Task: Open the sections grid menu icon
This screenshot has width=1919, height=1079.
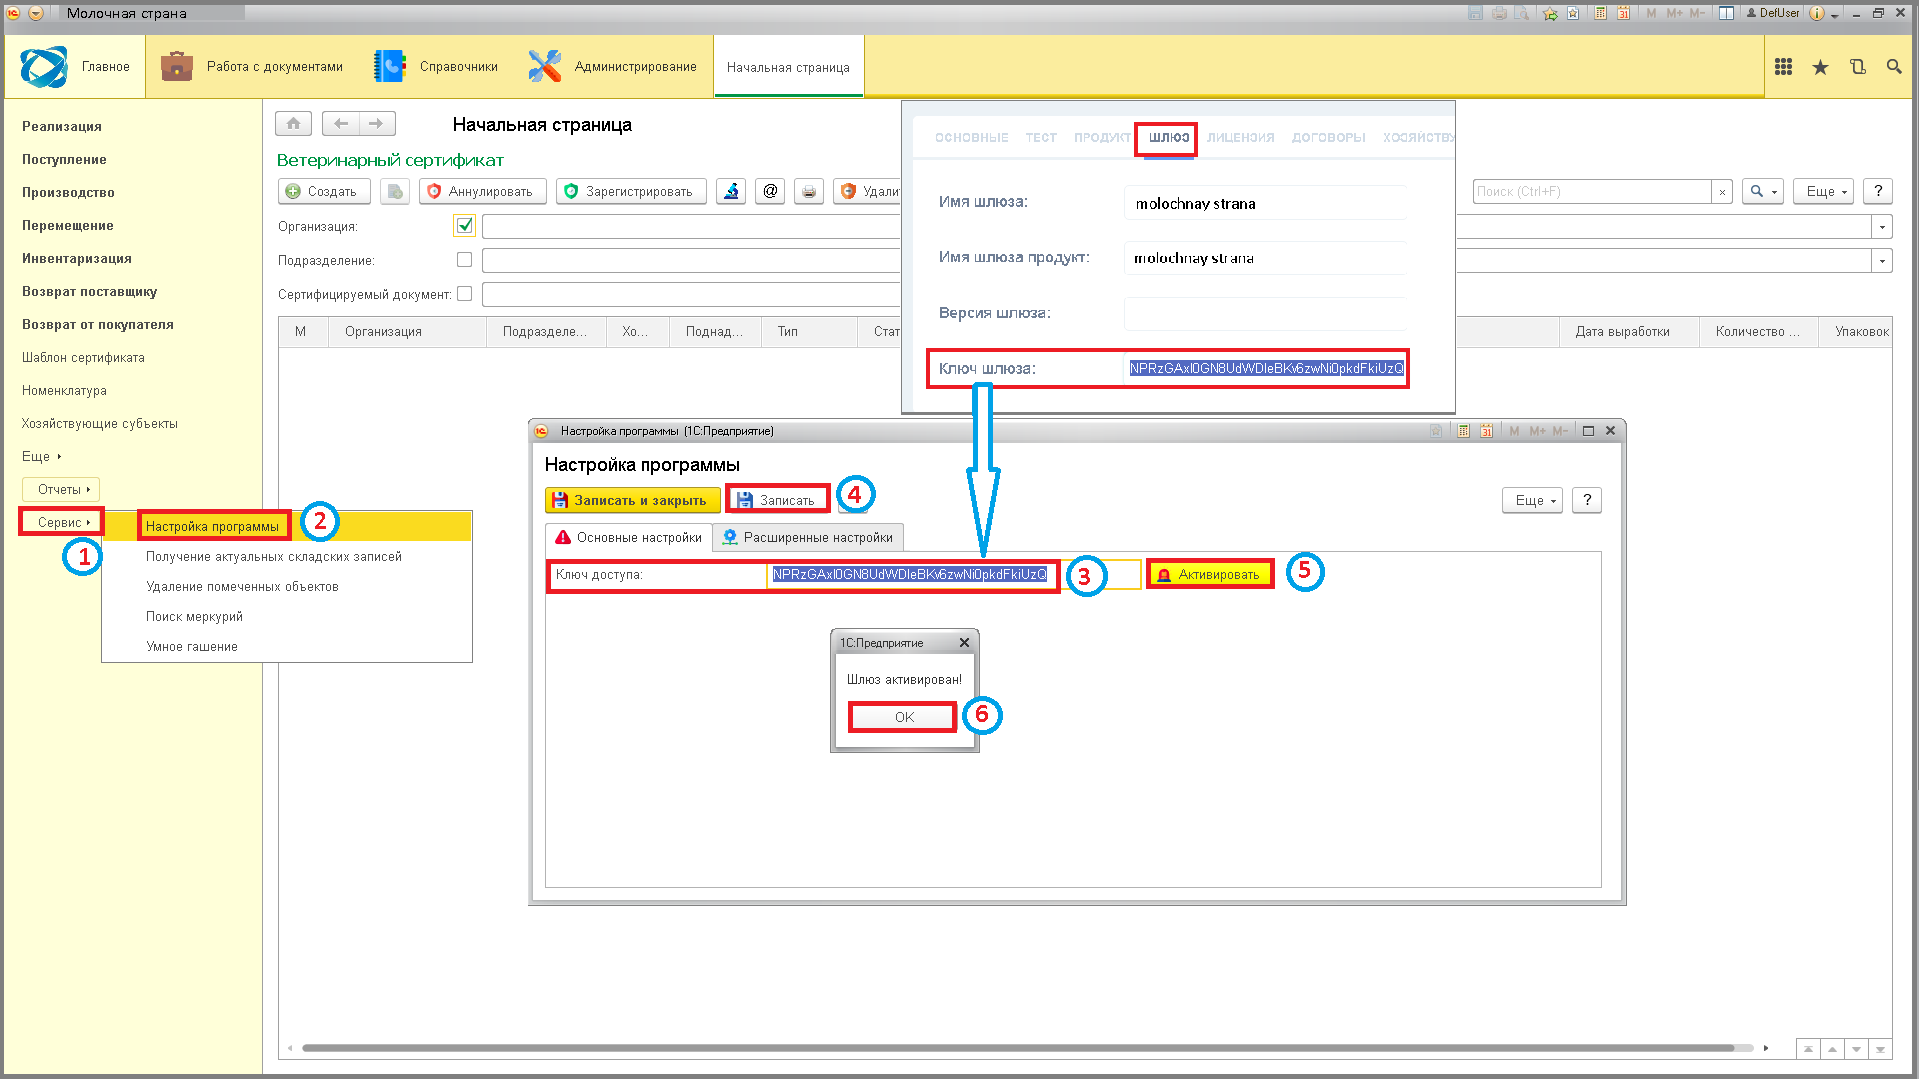Action: click(1783, 67)
